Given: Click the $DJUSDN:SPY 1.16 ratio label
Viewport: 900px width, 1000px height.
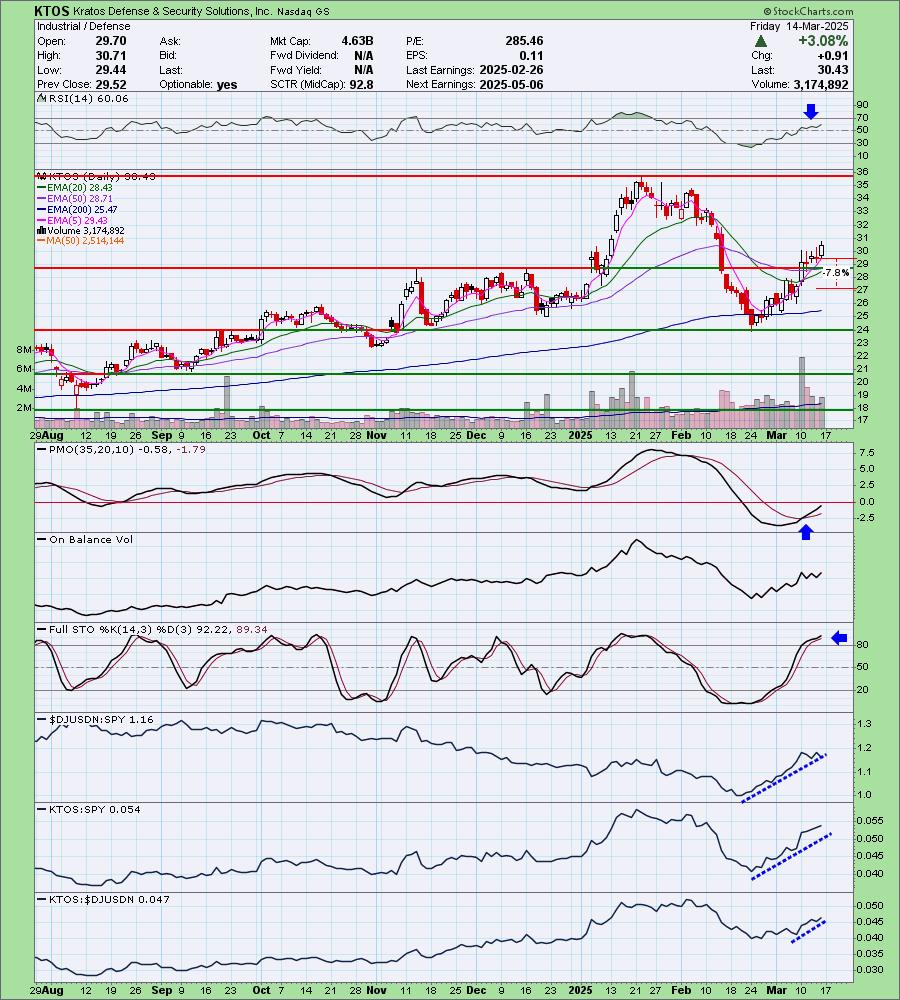Looking at the screenshot, I should (x=101, y=719).
